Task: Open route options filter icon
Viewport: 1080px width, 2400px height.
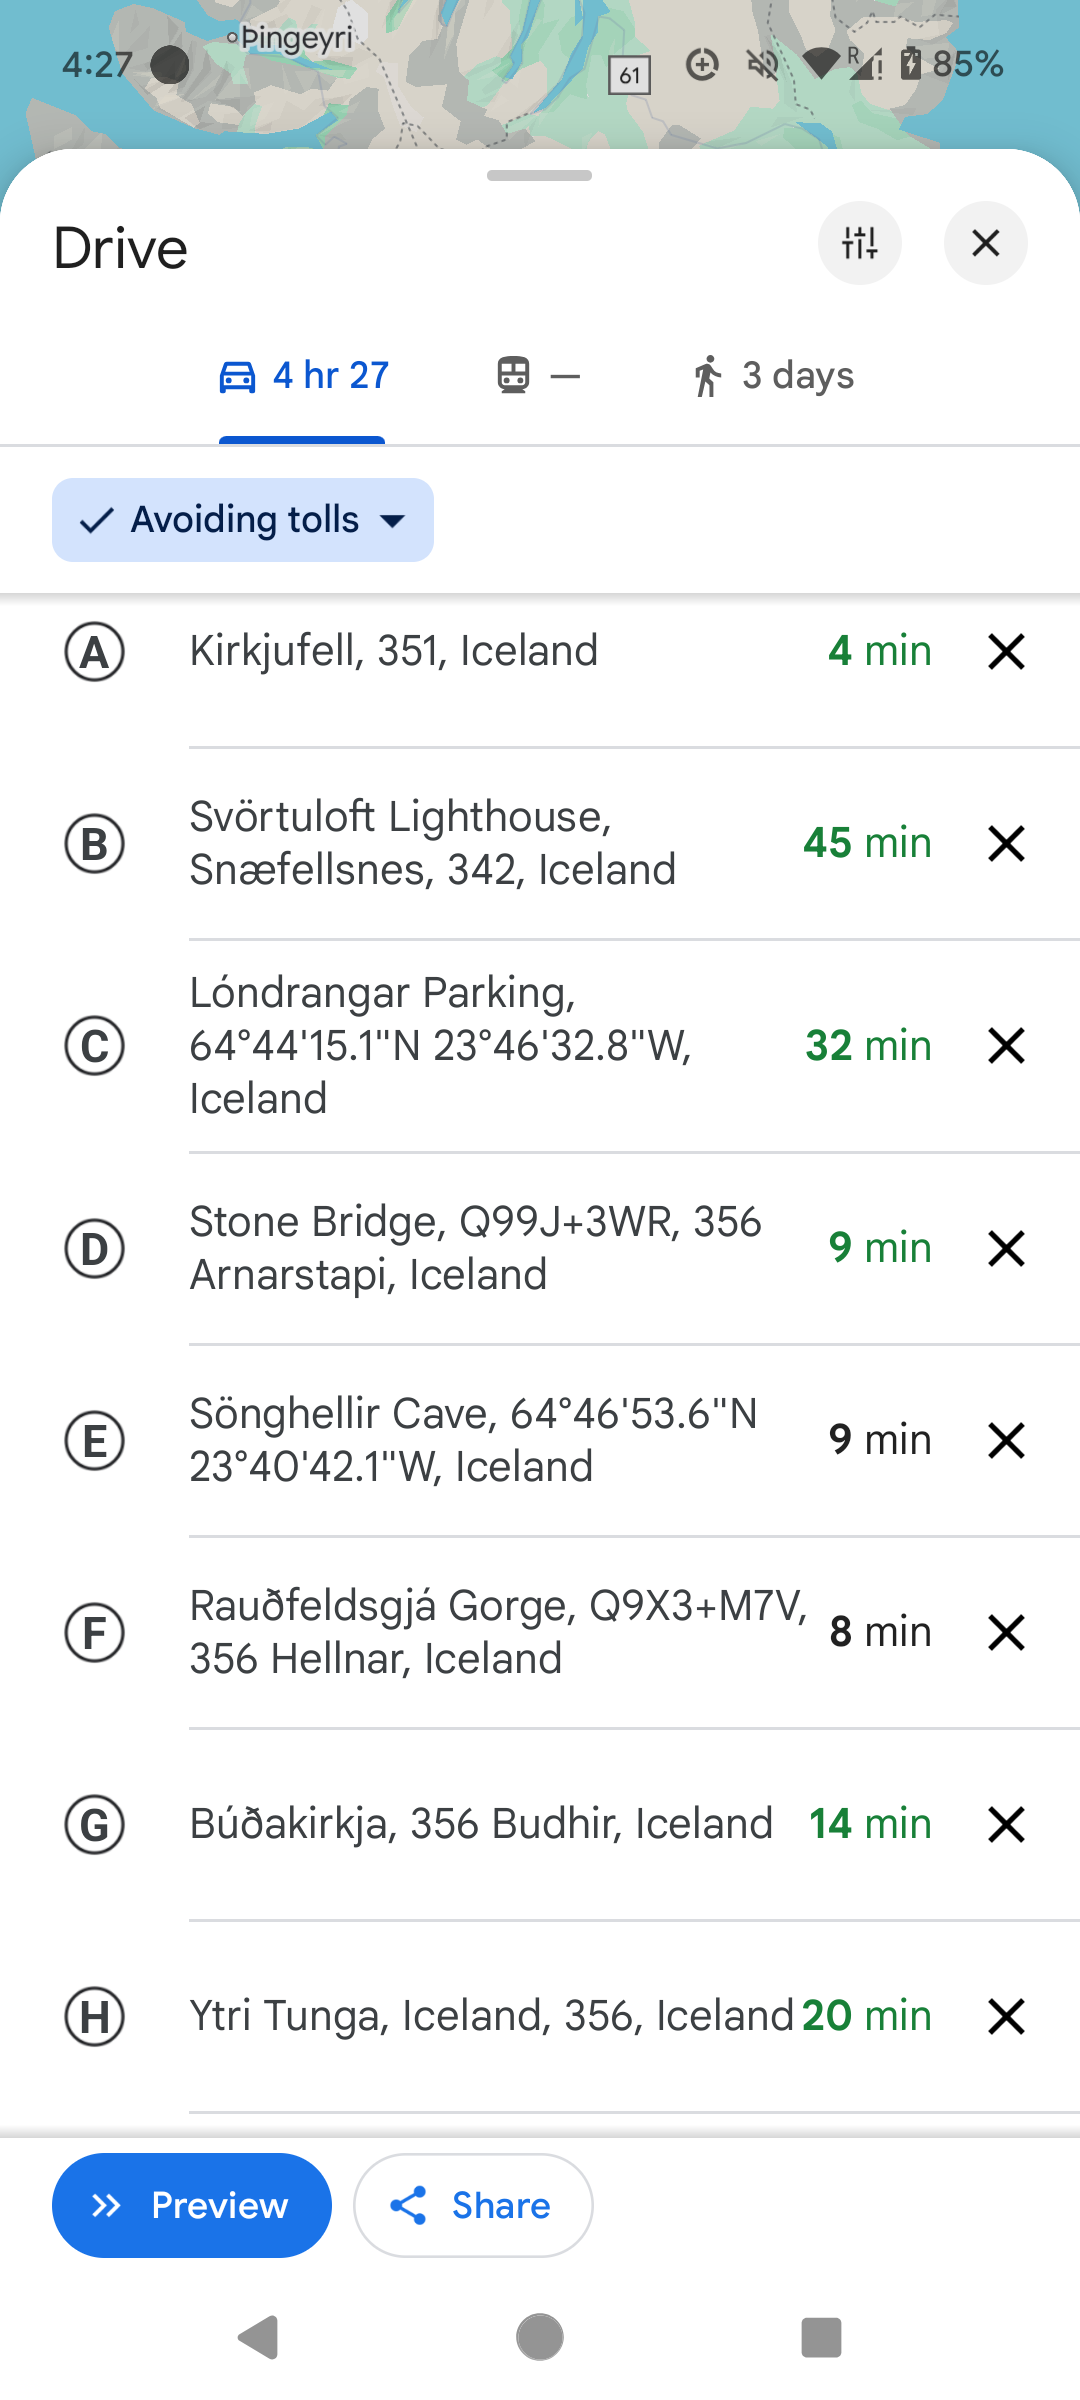Action: (x=859, y=243)
